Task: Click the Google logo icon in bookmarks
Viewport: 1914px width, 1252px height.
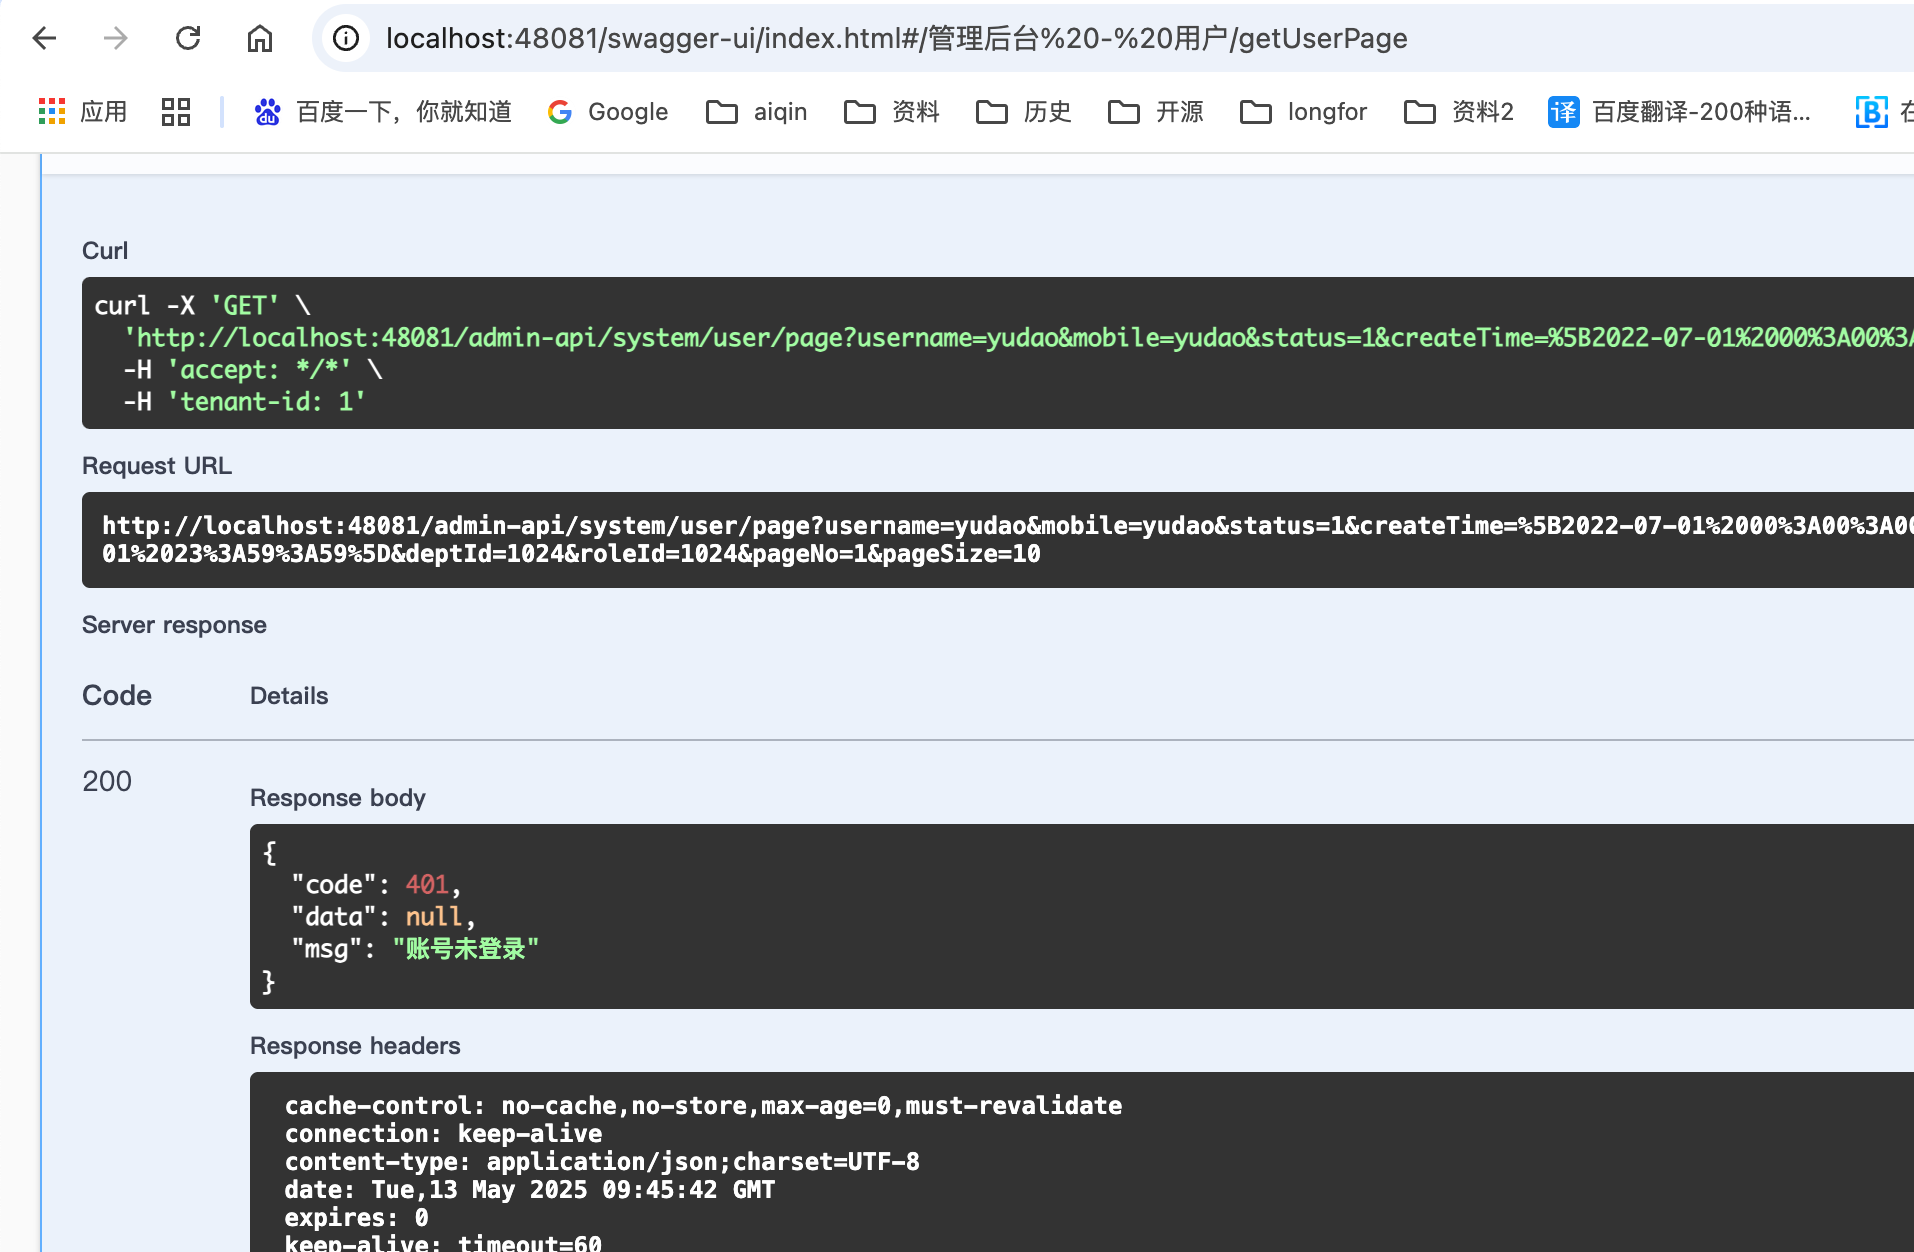Action: 560,112
